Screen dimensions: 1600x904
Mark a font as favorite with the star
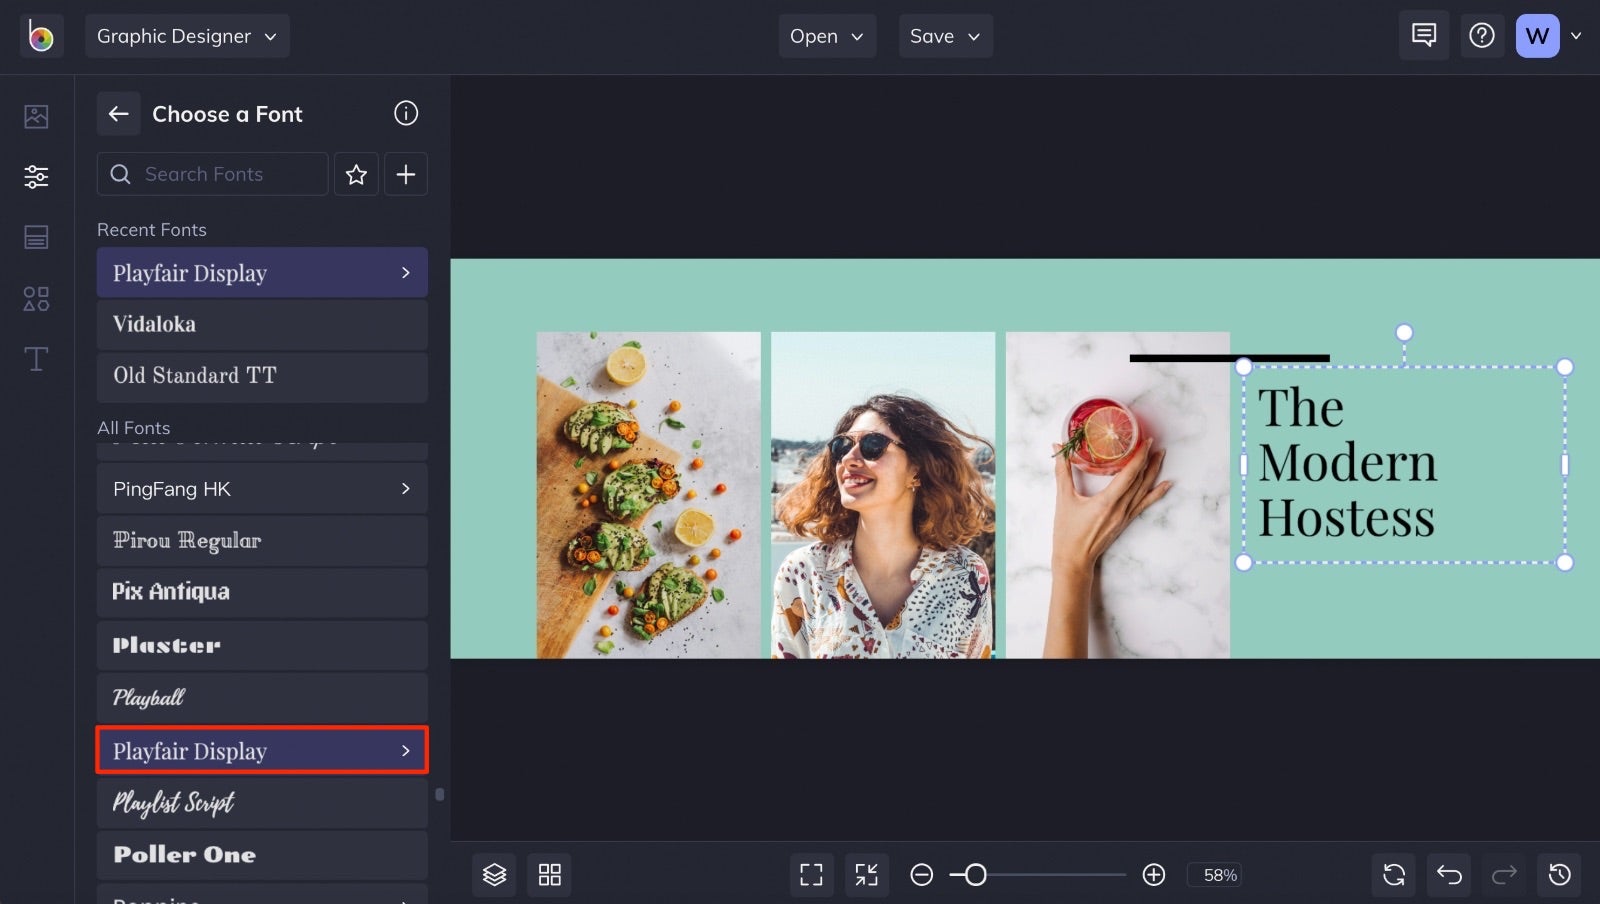tap(356, 174)
